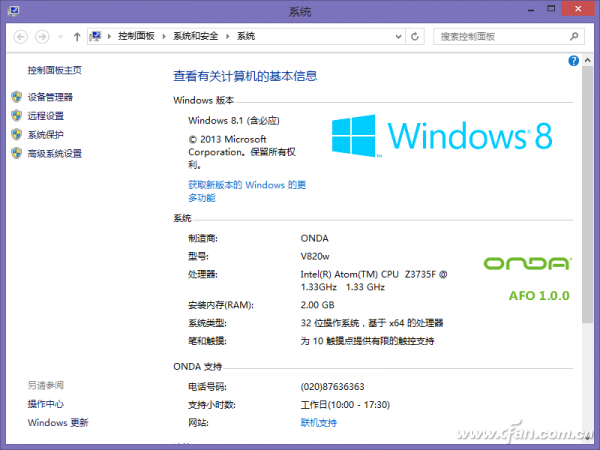Minimize the 系统 window
600x450 pixels.
(x=531, y=10)
